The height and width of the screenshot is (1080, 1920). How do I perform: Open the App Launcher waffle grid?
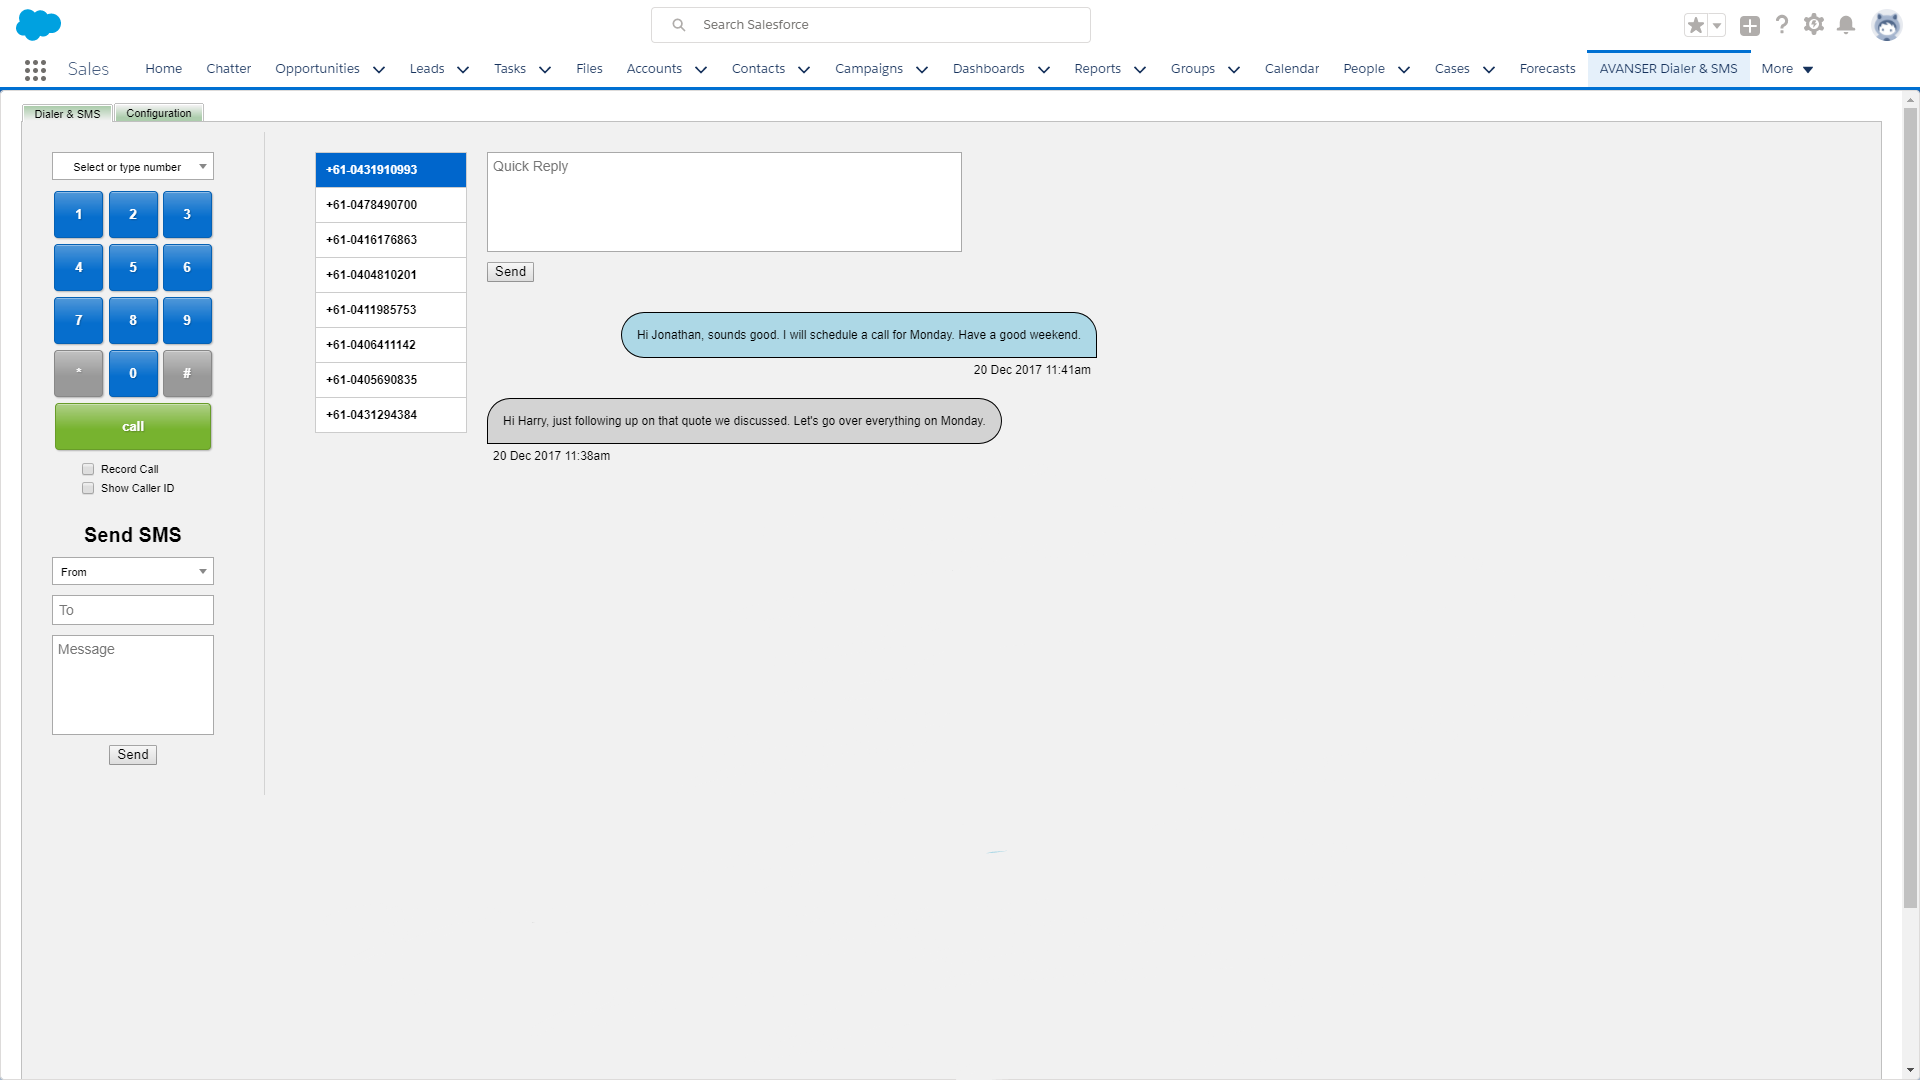click(x=35, y=69)
